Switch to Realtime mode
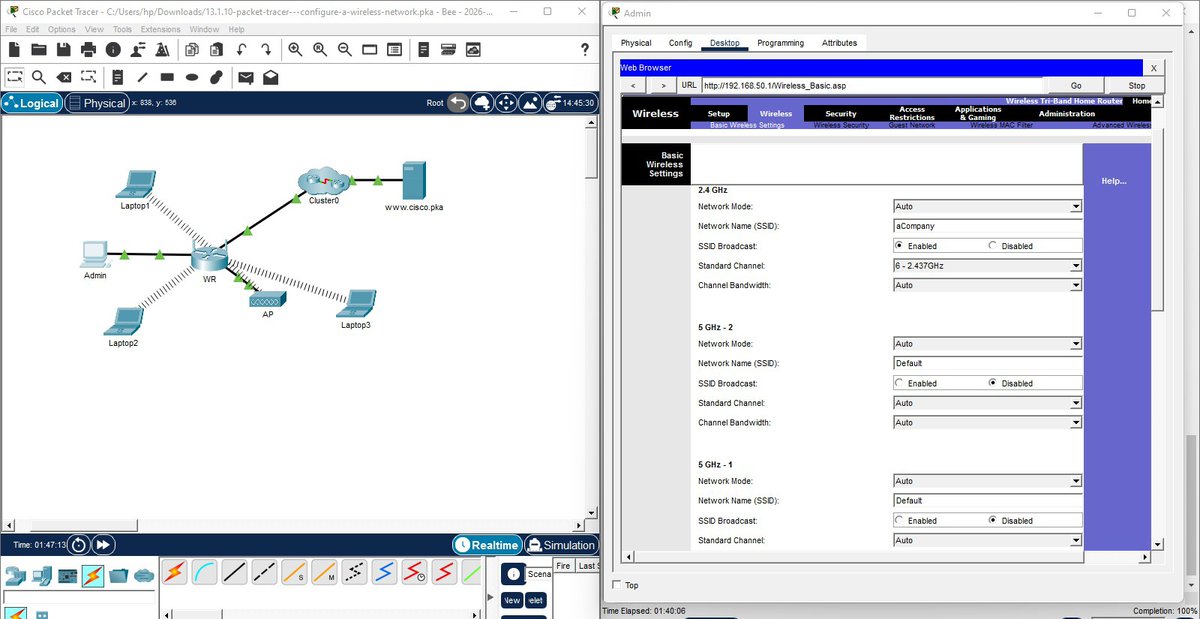1200x619 pixels. (x=487, y=545)
